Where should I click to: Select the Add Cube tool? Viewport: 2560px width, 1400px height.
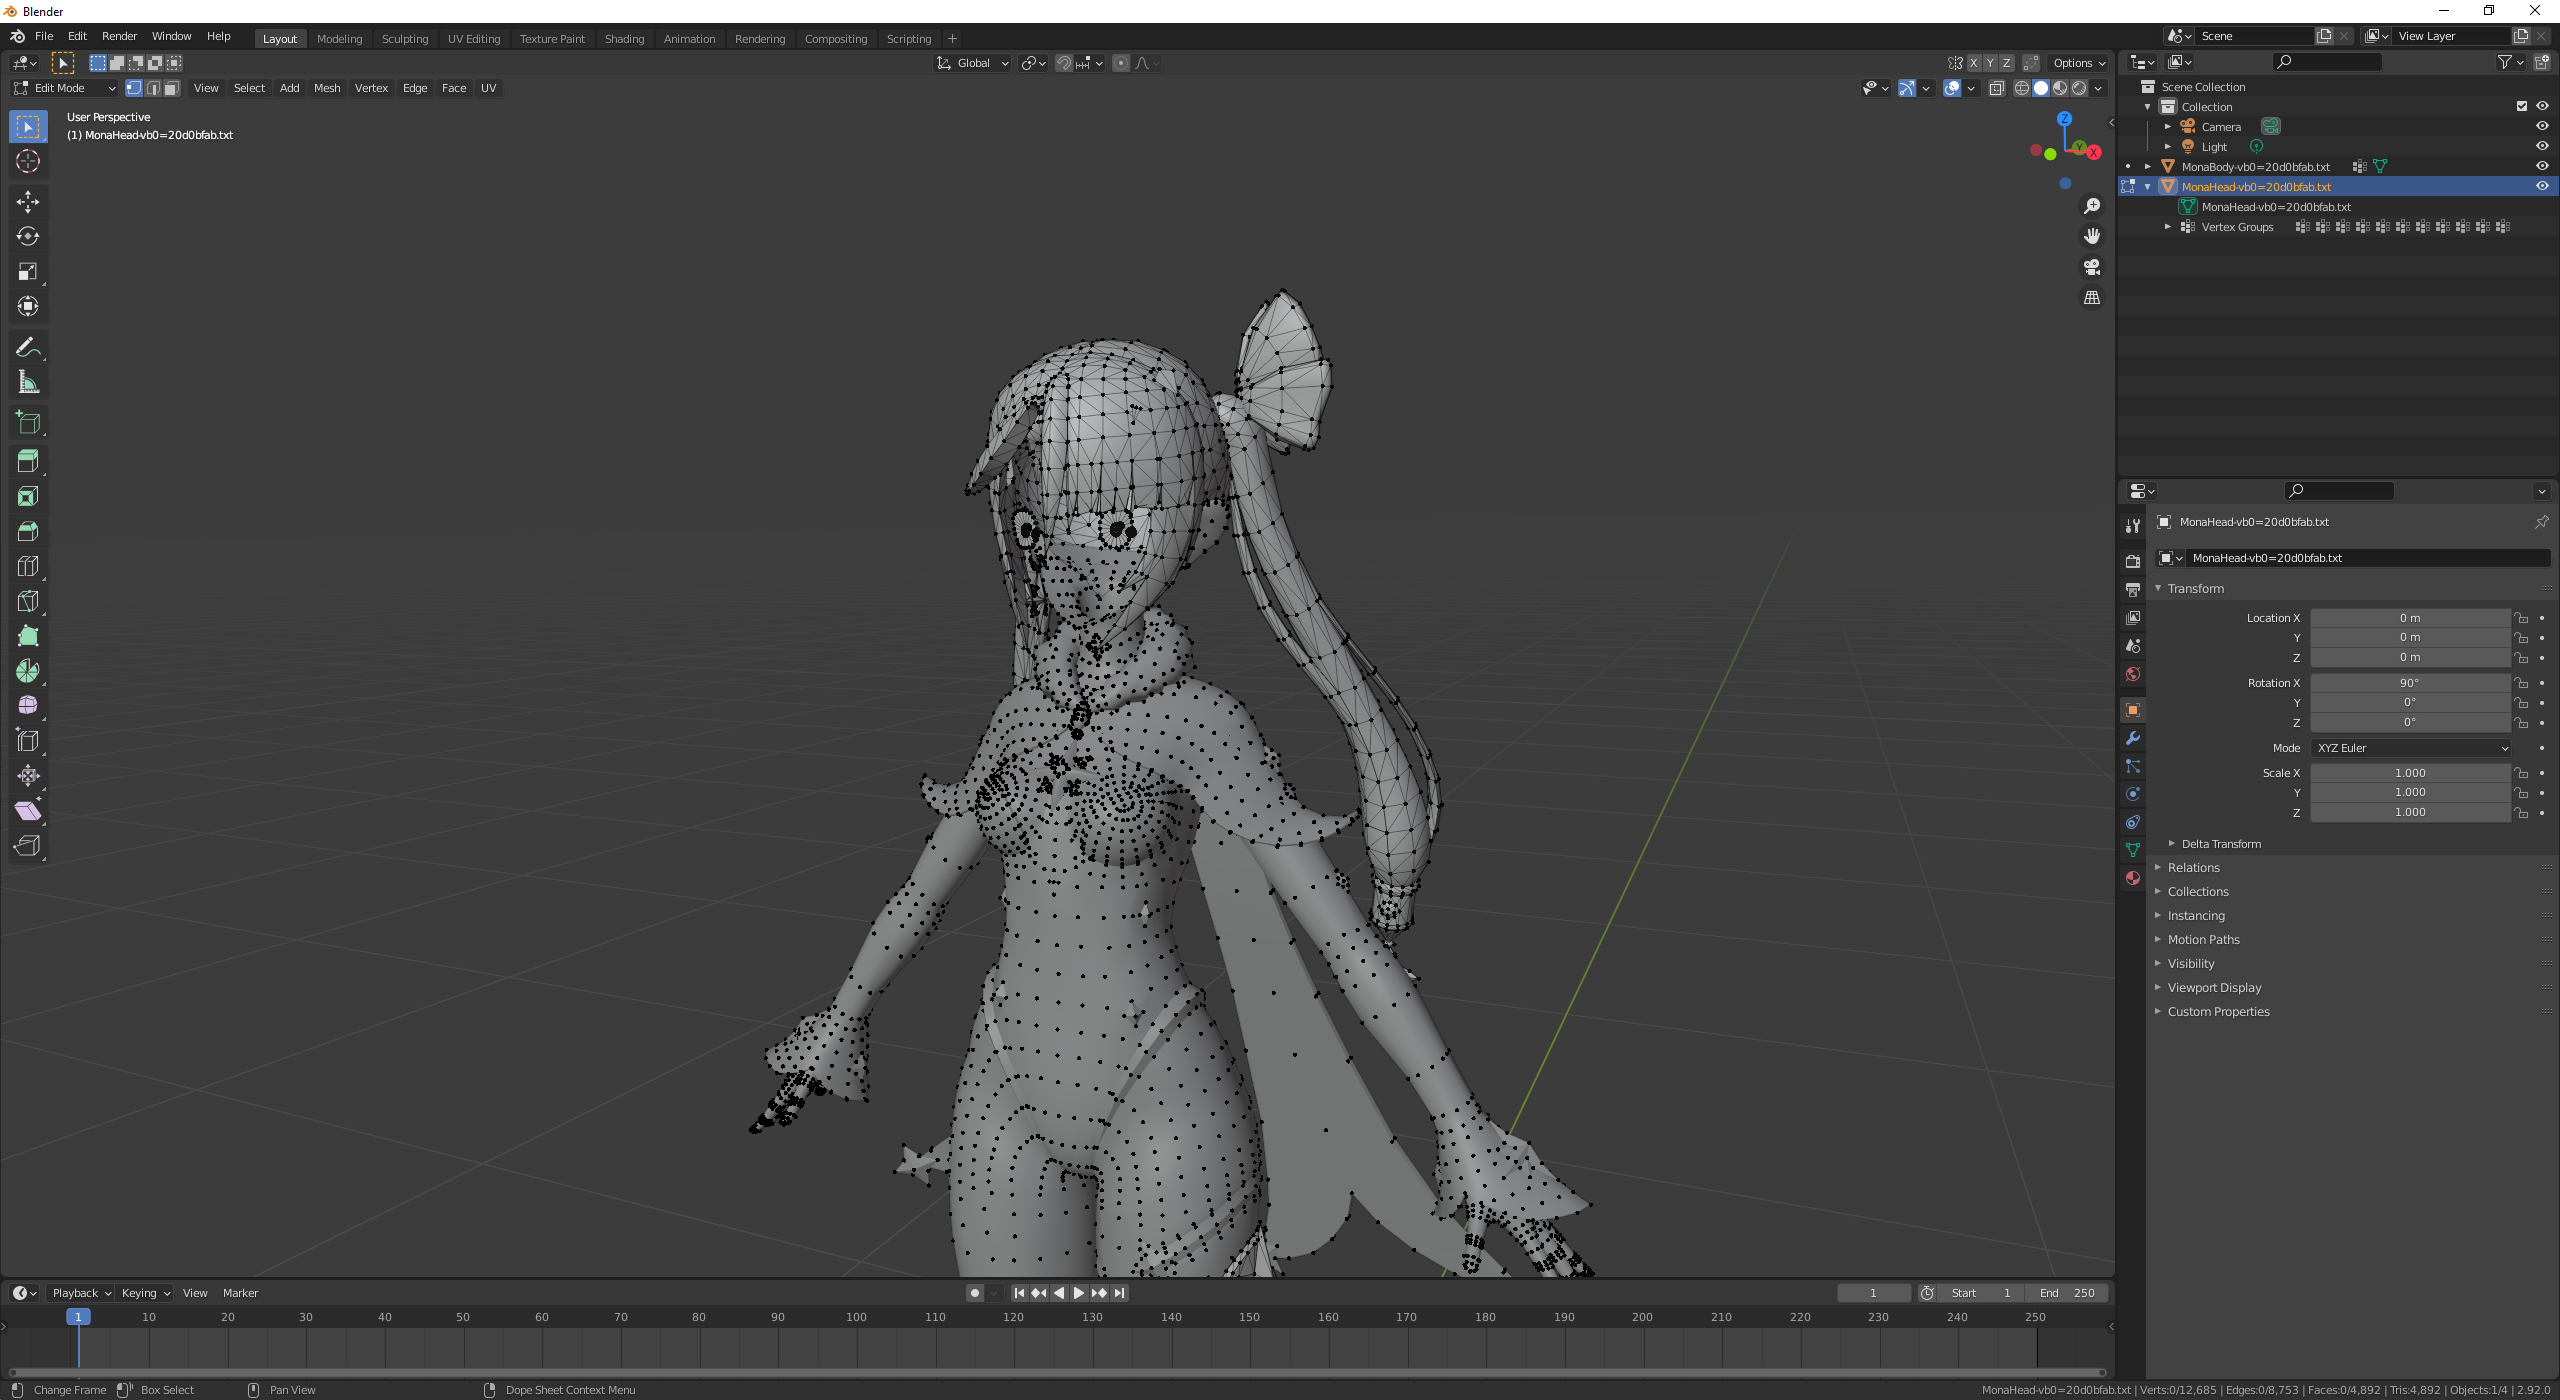[28, 422]
